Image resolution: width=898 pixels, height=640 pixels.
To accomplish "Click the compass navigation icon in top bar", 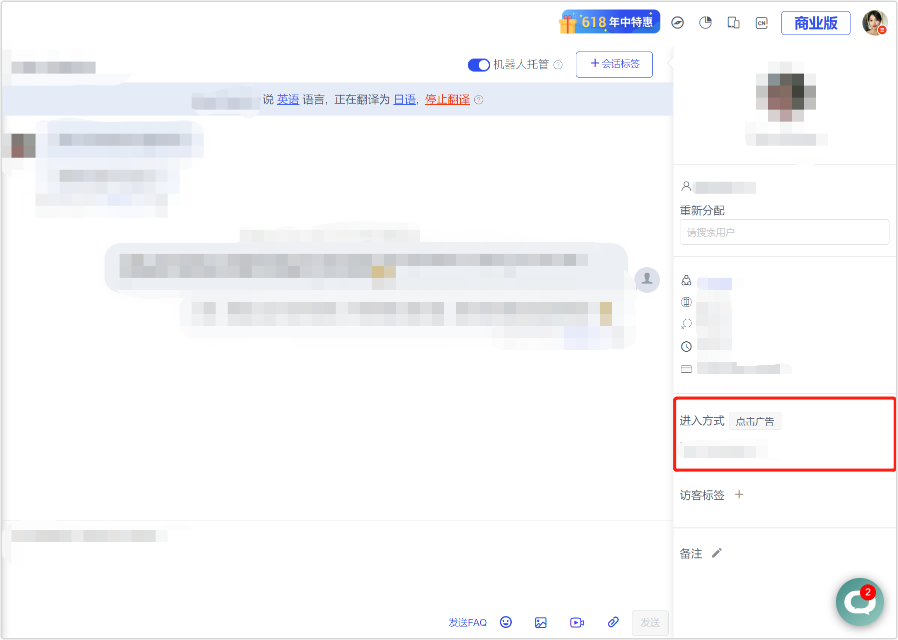I will [678, 21].
